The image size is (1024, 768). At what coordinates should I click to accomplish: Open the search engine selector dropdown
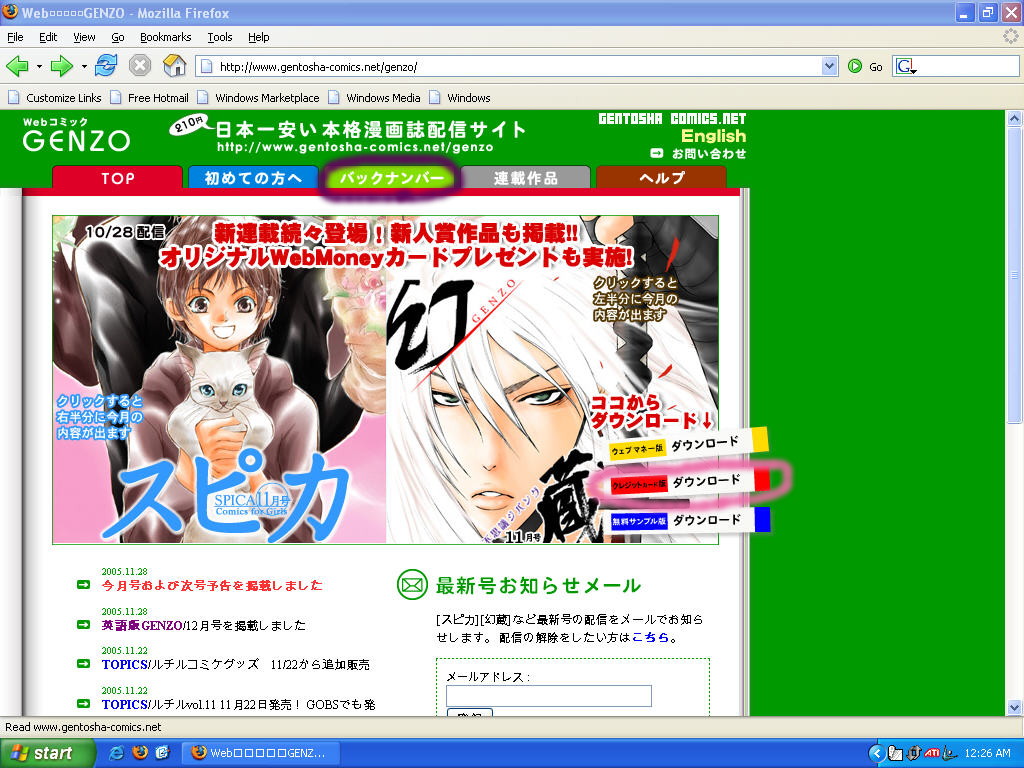(x=907, y=67)
